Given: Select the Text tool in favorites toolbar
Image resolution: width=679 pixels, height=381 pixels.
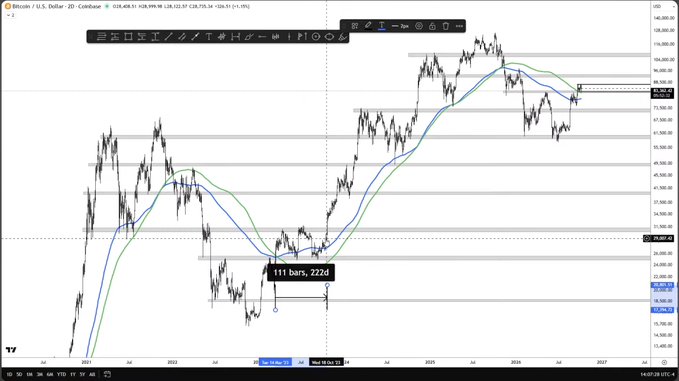Looking at the screenshot, I should click(209, 37).
